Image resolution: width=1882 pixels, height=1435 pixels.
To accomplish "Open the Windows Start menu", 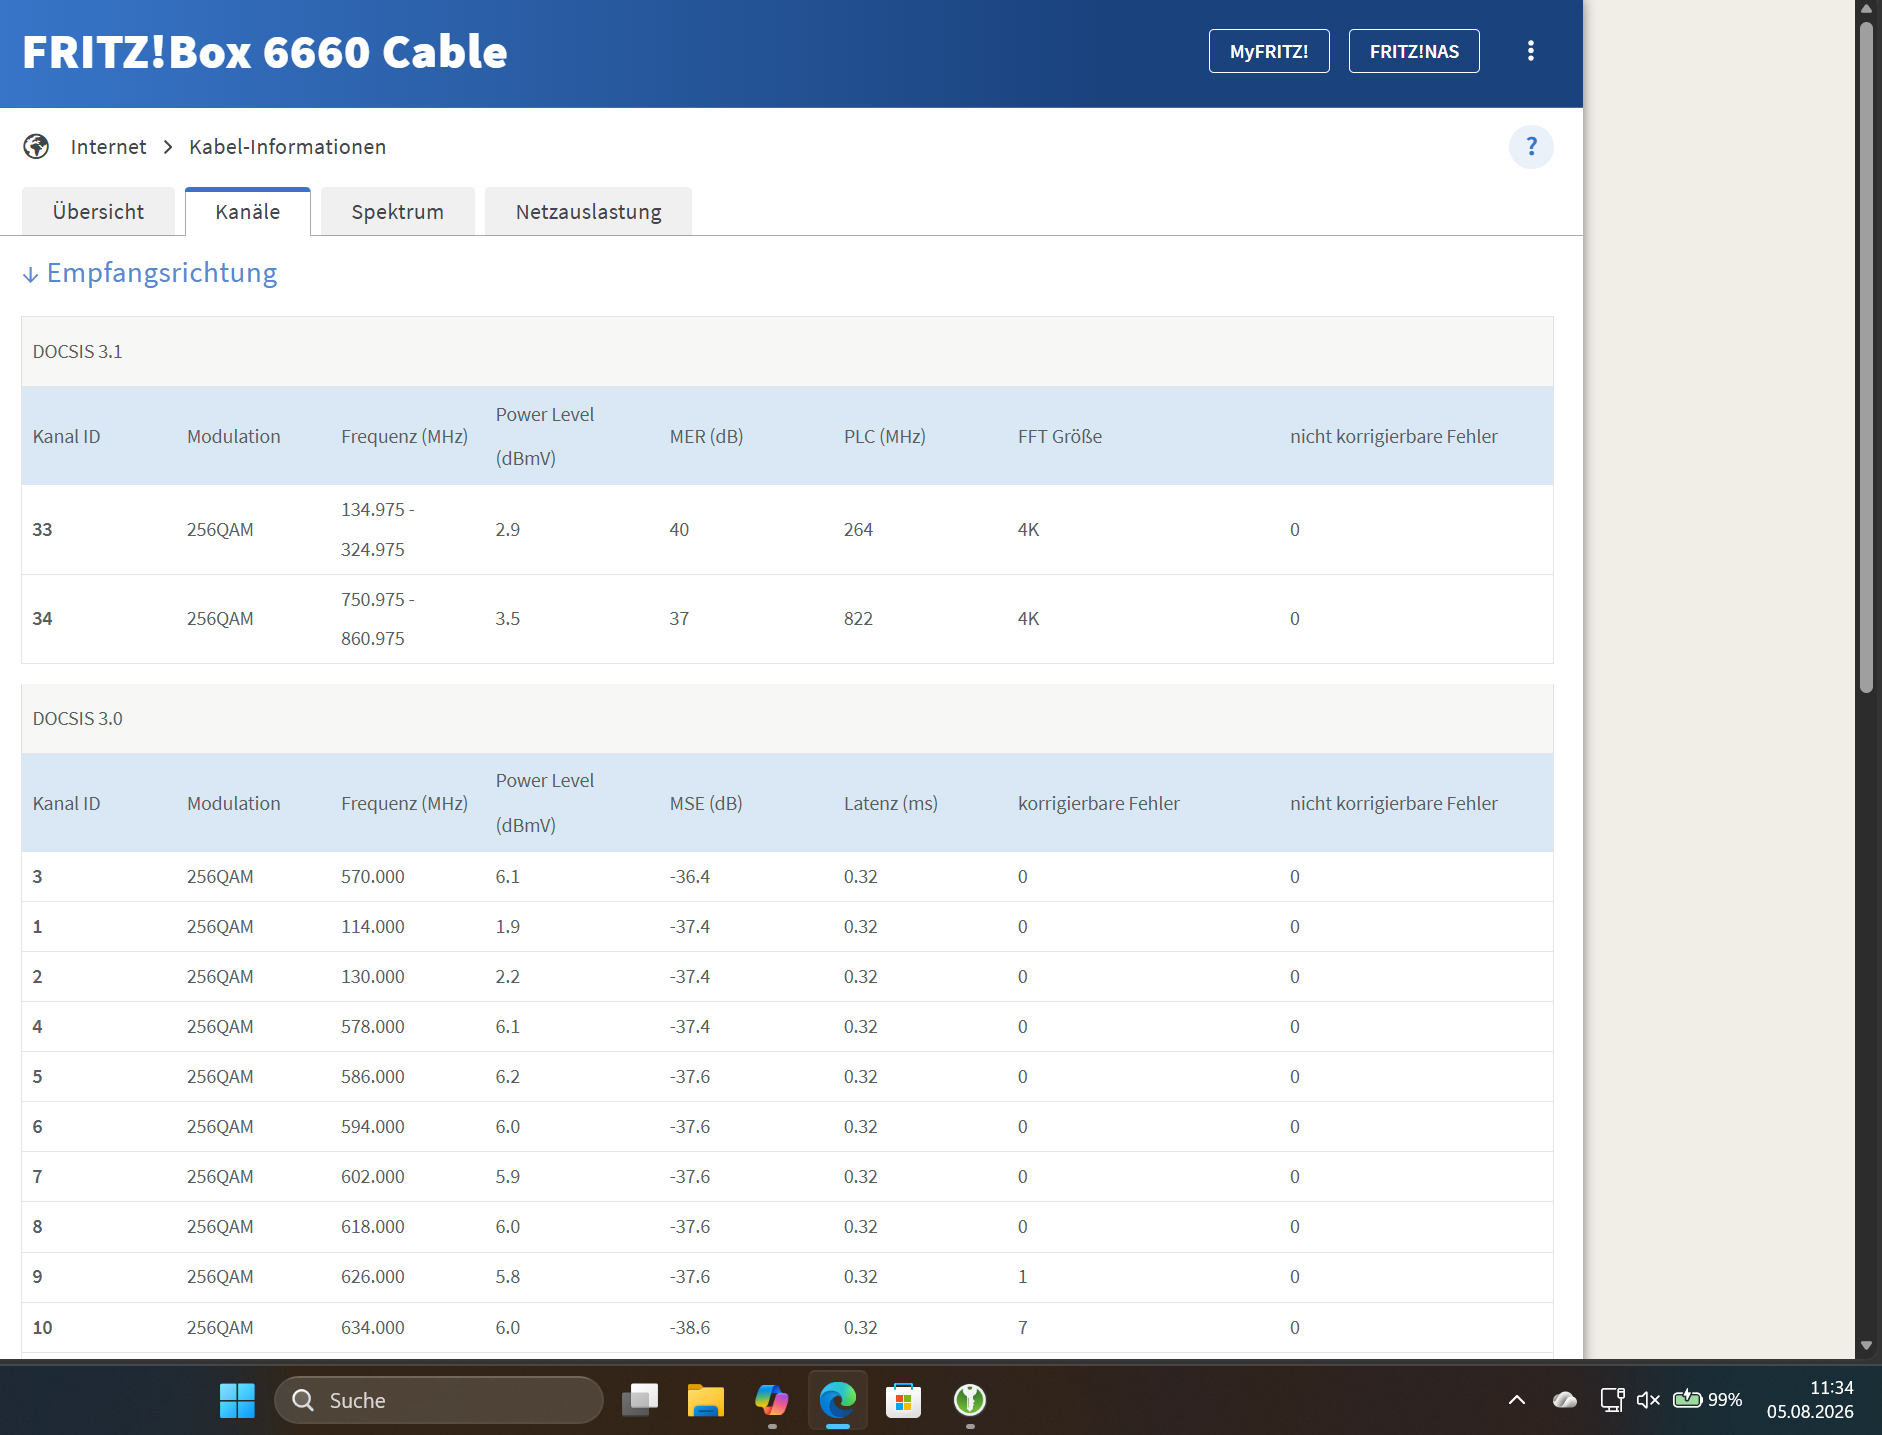I will 237,1400.
